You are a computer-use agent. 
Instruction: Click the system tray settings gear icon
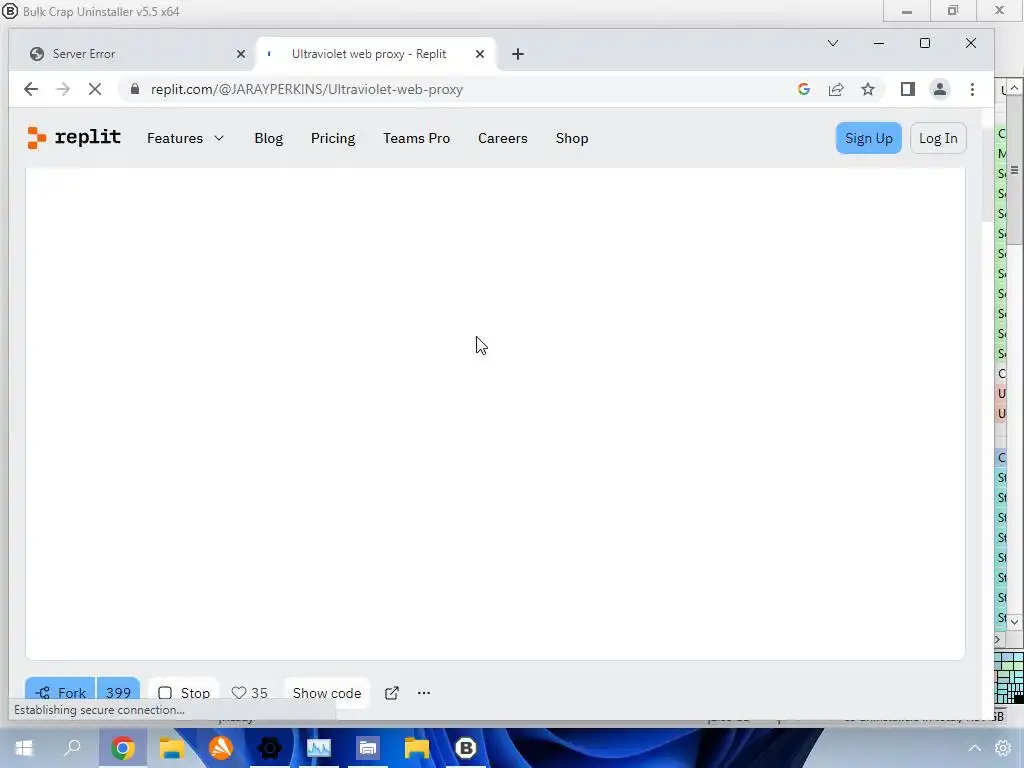click(x=1003, y=748)
